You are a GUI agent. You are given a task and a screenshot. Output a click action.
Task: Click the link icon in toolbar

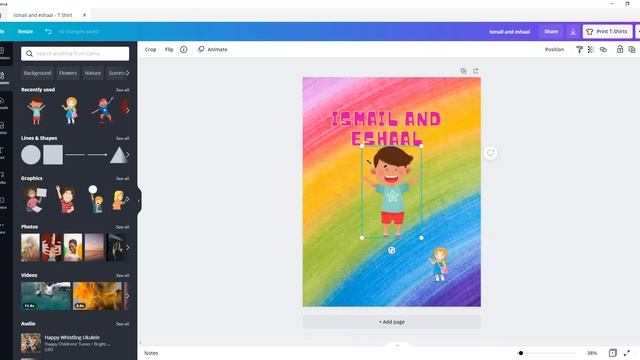[x=603, y=49]
